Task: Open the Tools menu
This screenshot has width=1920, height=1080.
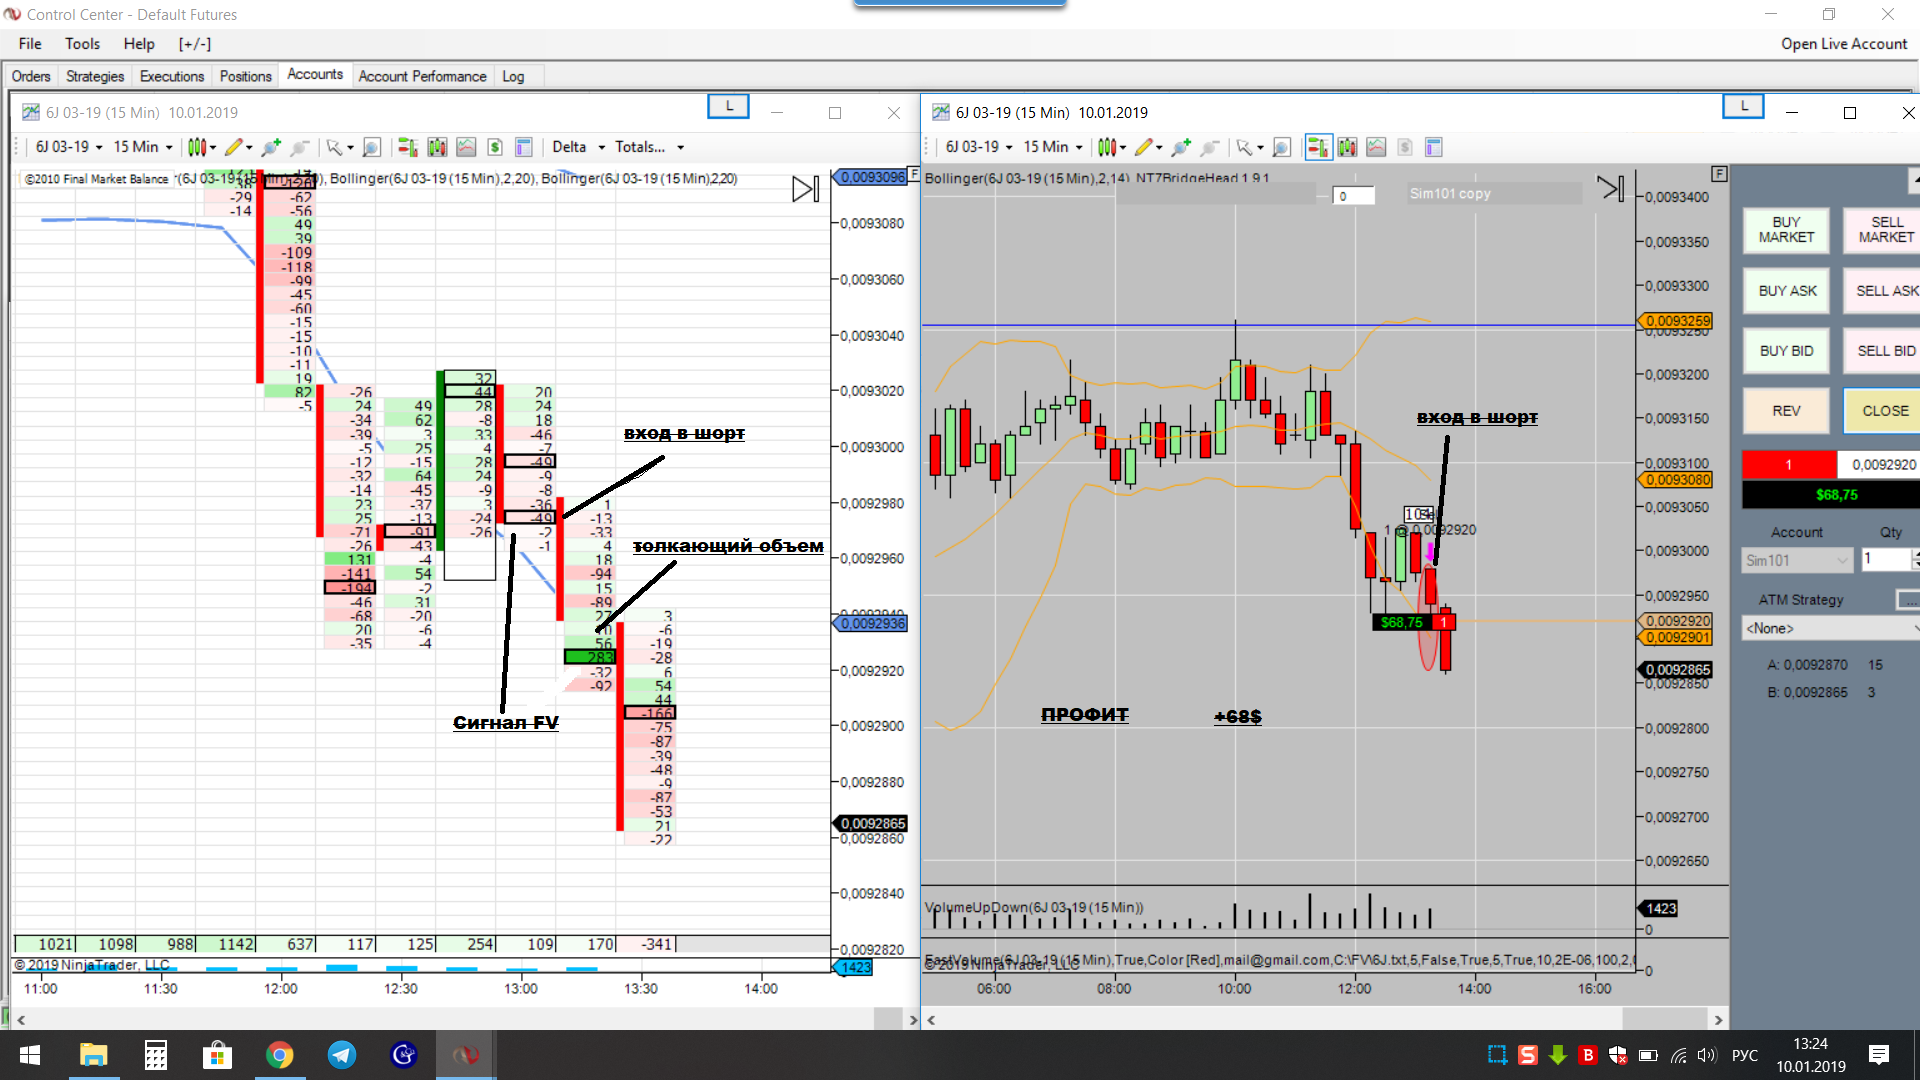Action: click(x=82, y=44)
